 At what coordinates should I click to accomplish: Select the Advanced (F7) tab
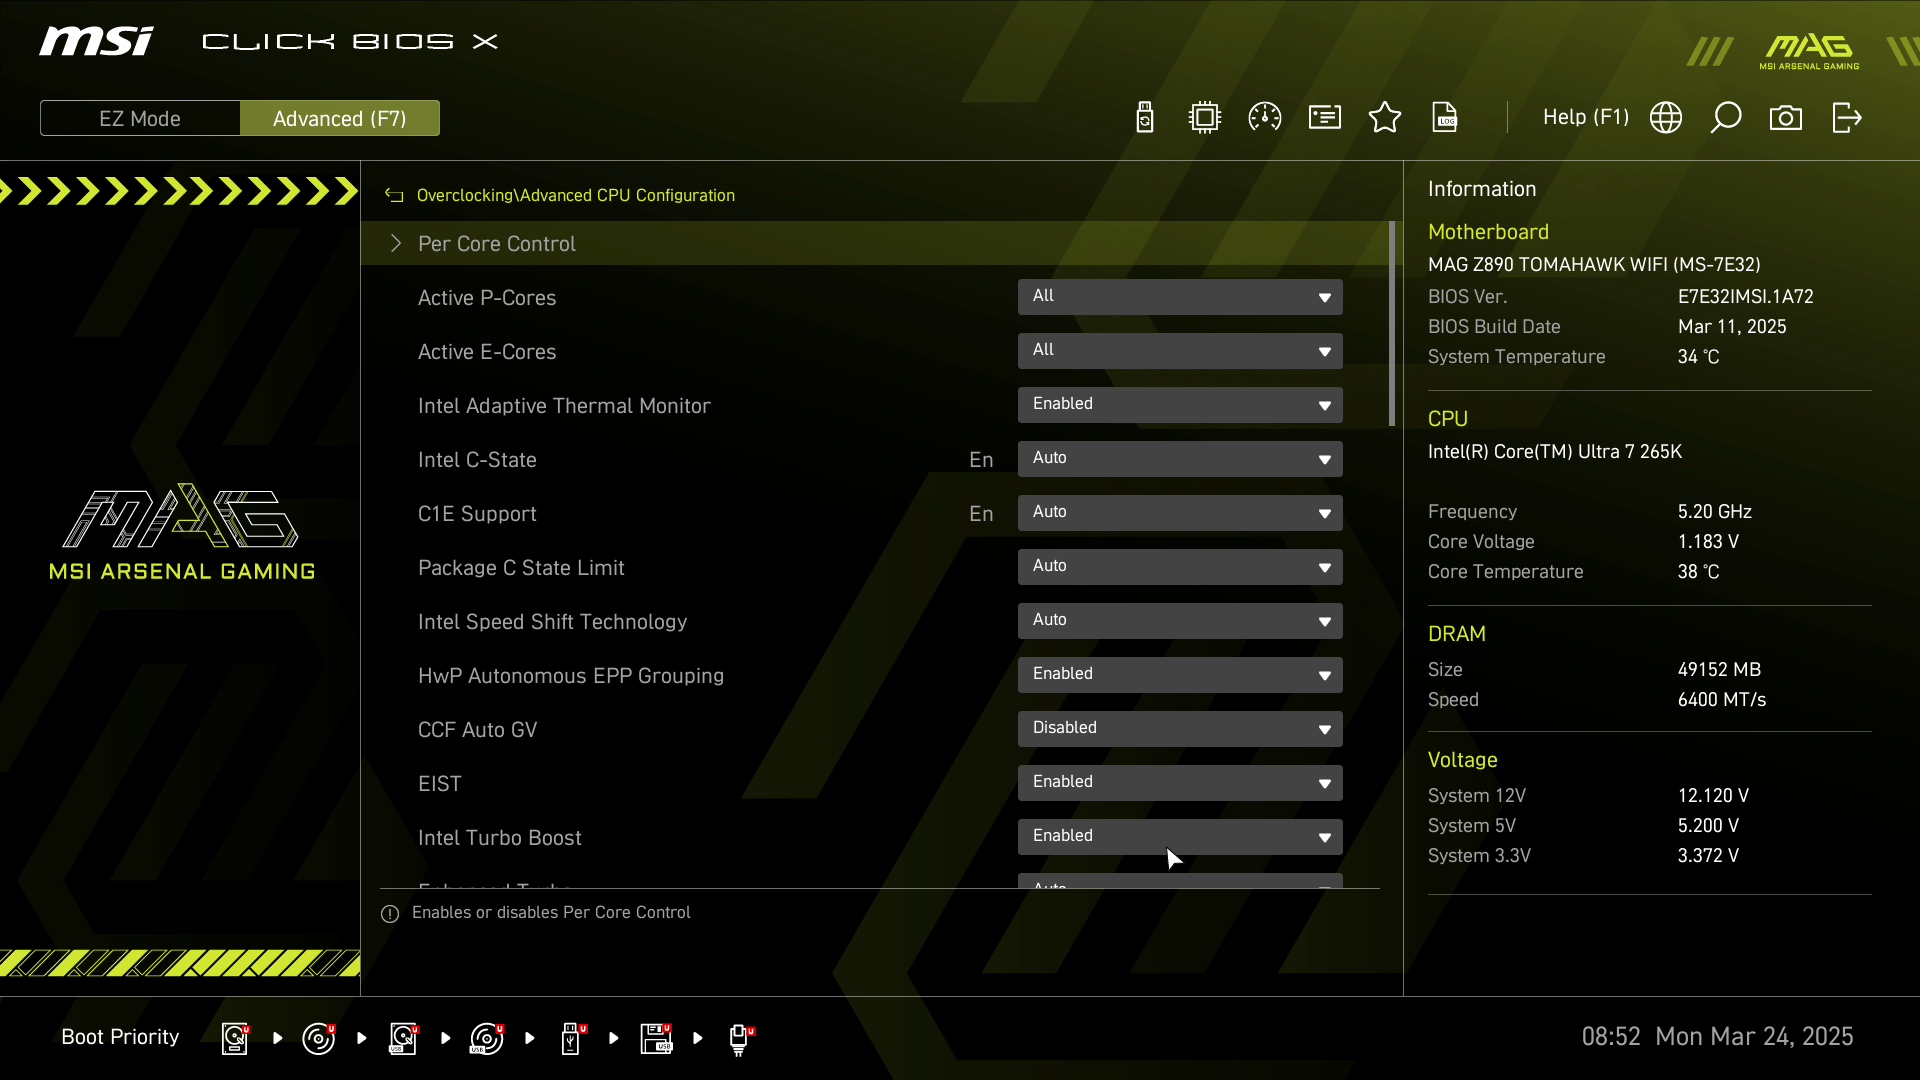[x=339, y=119]
